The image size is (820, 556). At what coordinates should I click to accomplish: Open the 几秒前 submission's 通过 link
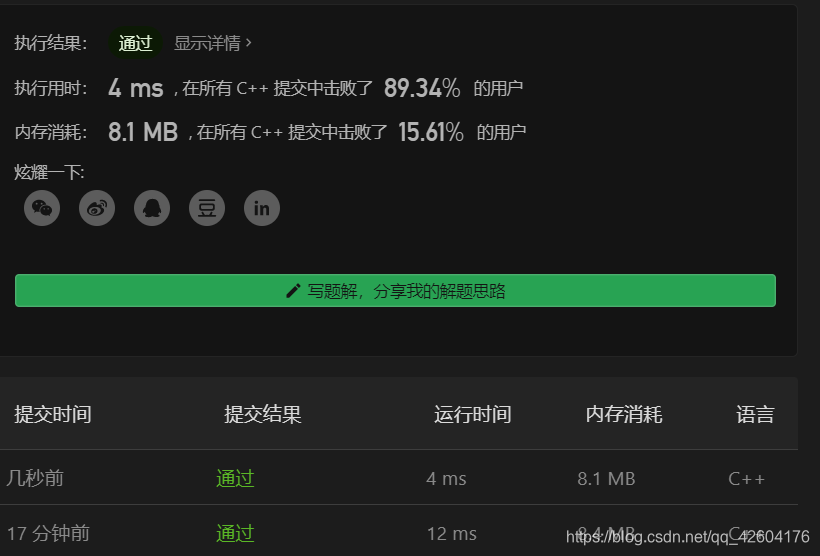tap(235, 478)
